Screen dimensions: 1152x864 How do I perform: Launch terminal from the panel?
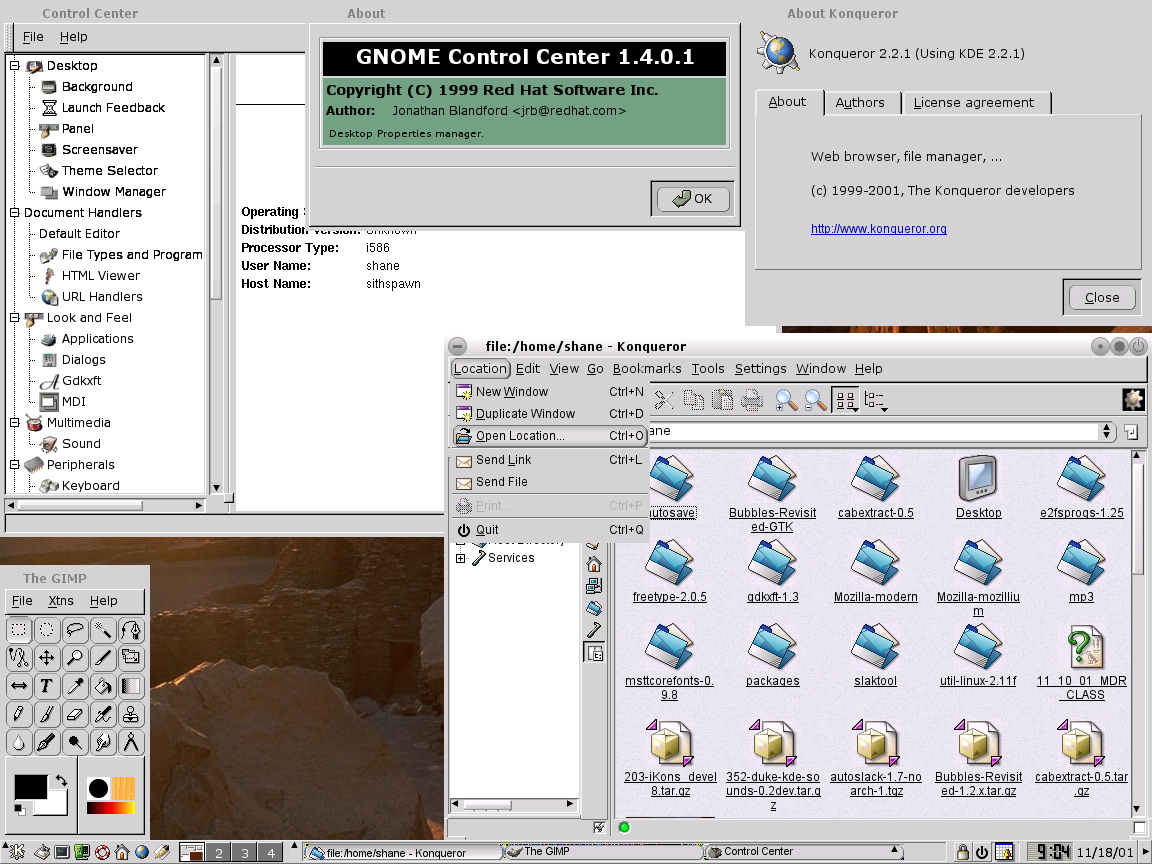(x=62, y=852)
